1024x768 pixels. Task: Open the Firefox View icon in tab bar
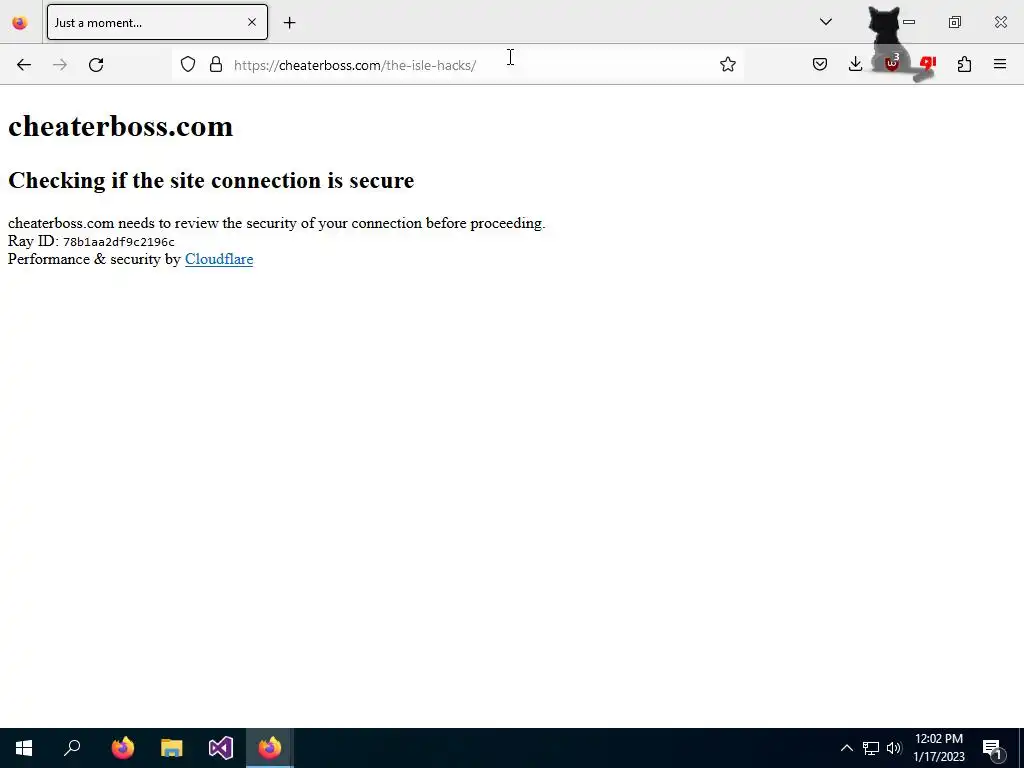[x=20, y=23]
